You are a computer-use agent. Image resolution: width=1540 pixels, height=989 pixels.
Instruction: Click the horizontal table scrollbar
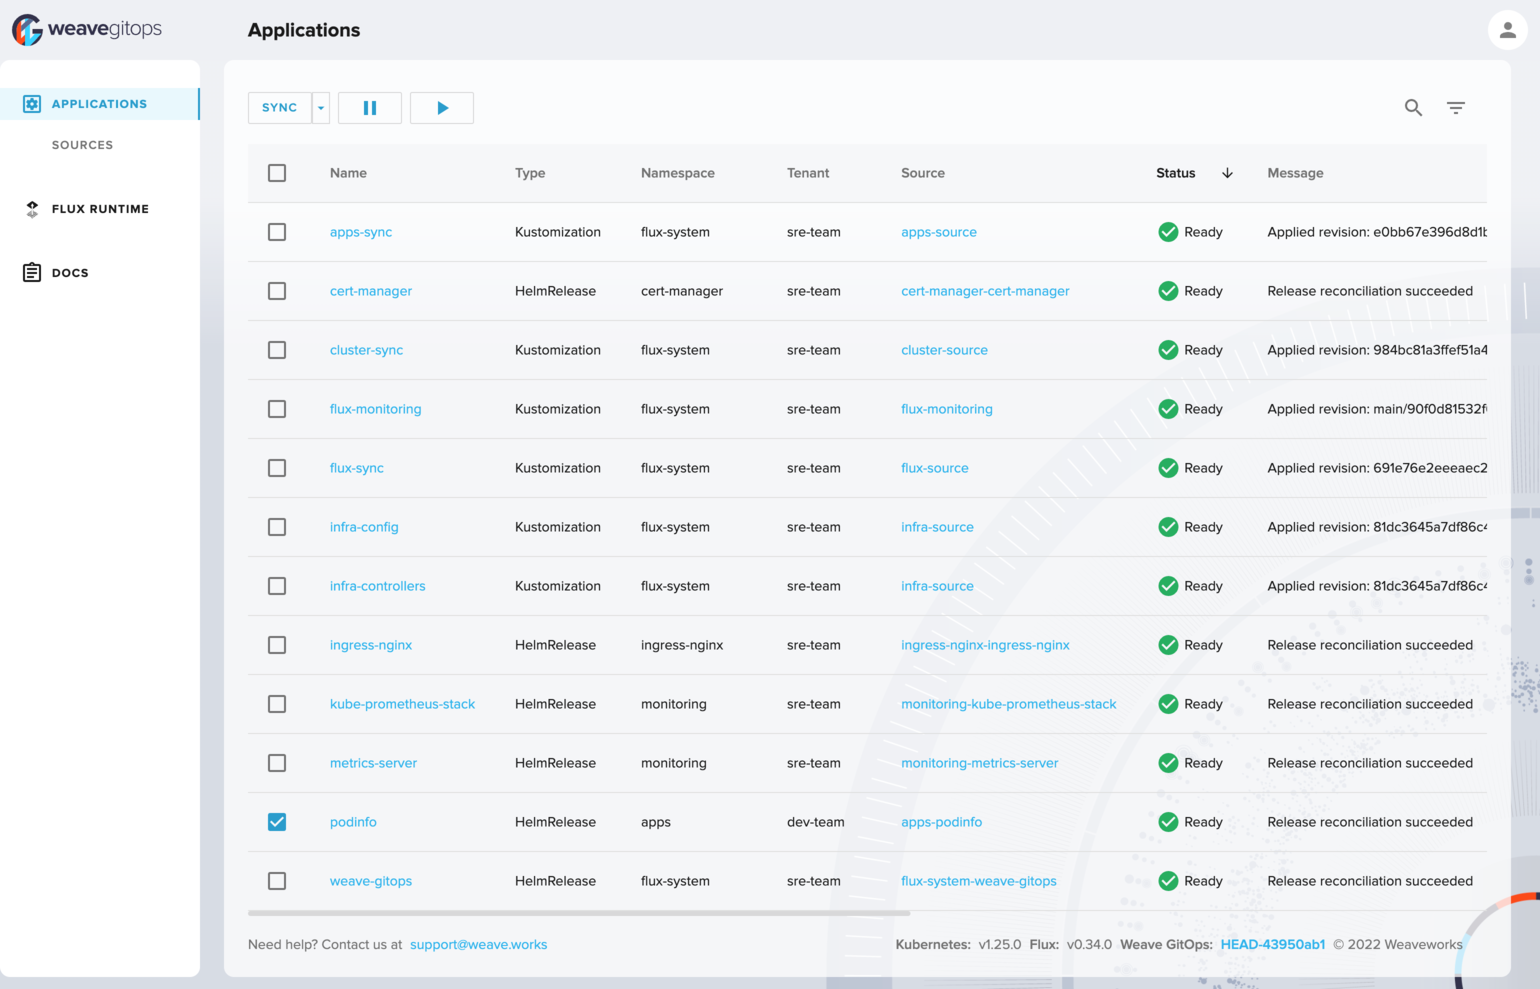coord(579,913)
